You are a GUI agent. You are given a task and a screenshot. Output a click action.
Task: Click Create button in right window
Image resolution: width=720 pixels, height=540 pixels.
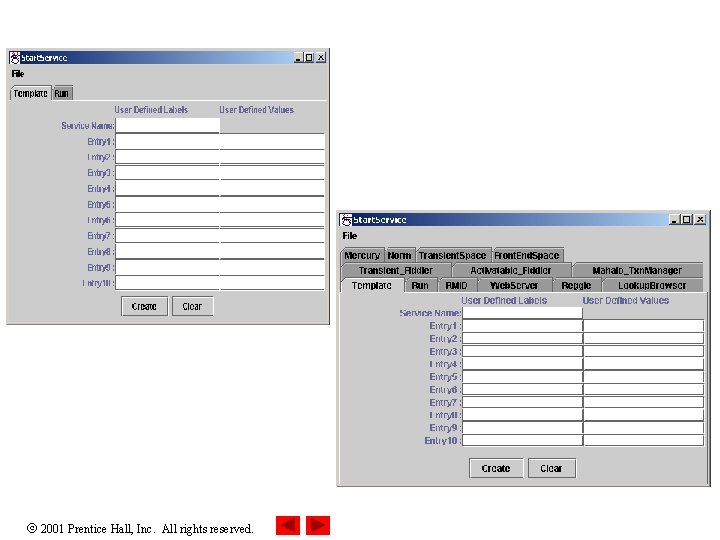coord(496,468)
